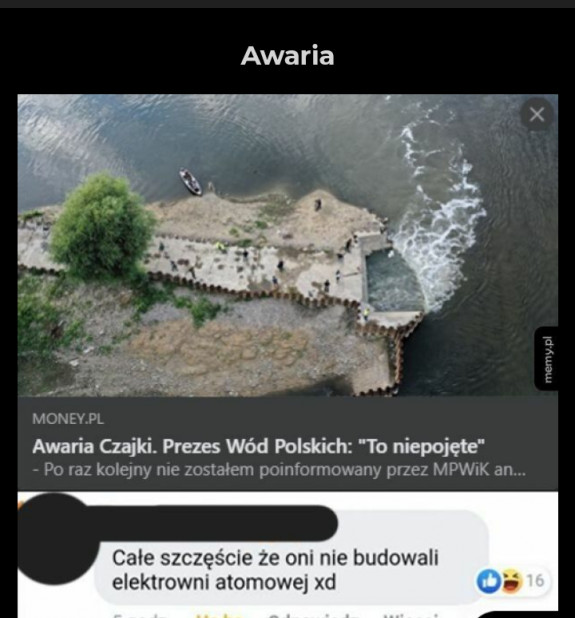The height and width of the screenshot is (618, 575).
Task: Click the laughing Haha reaction emoji
Action: click(x=512, y=581)
